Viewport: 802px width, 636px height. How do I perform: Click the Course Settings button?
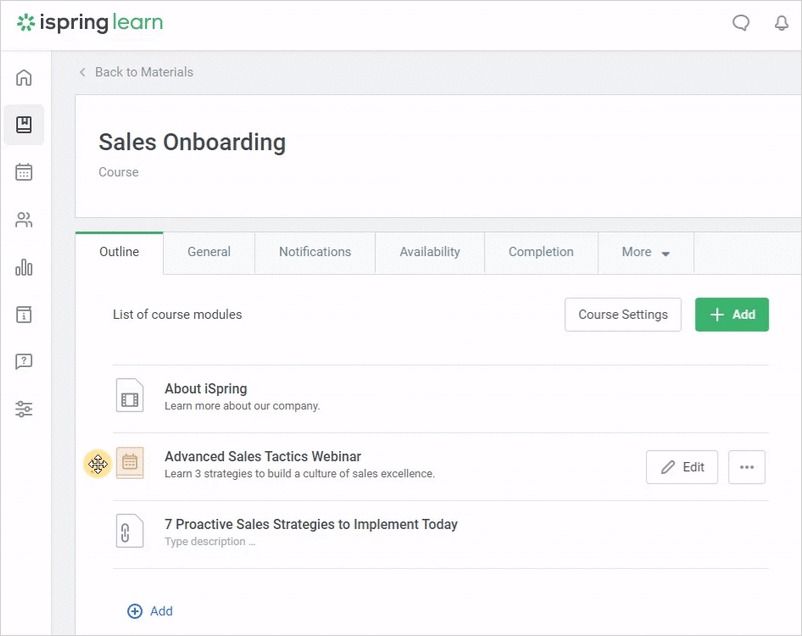(x=623, y=314)
